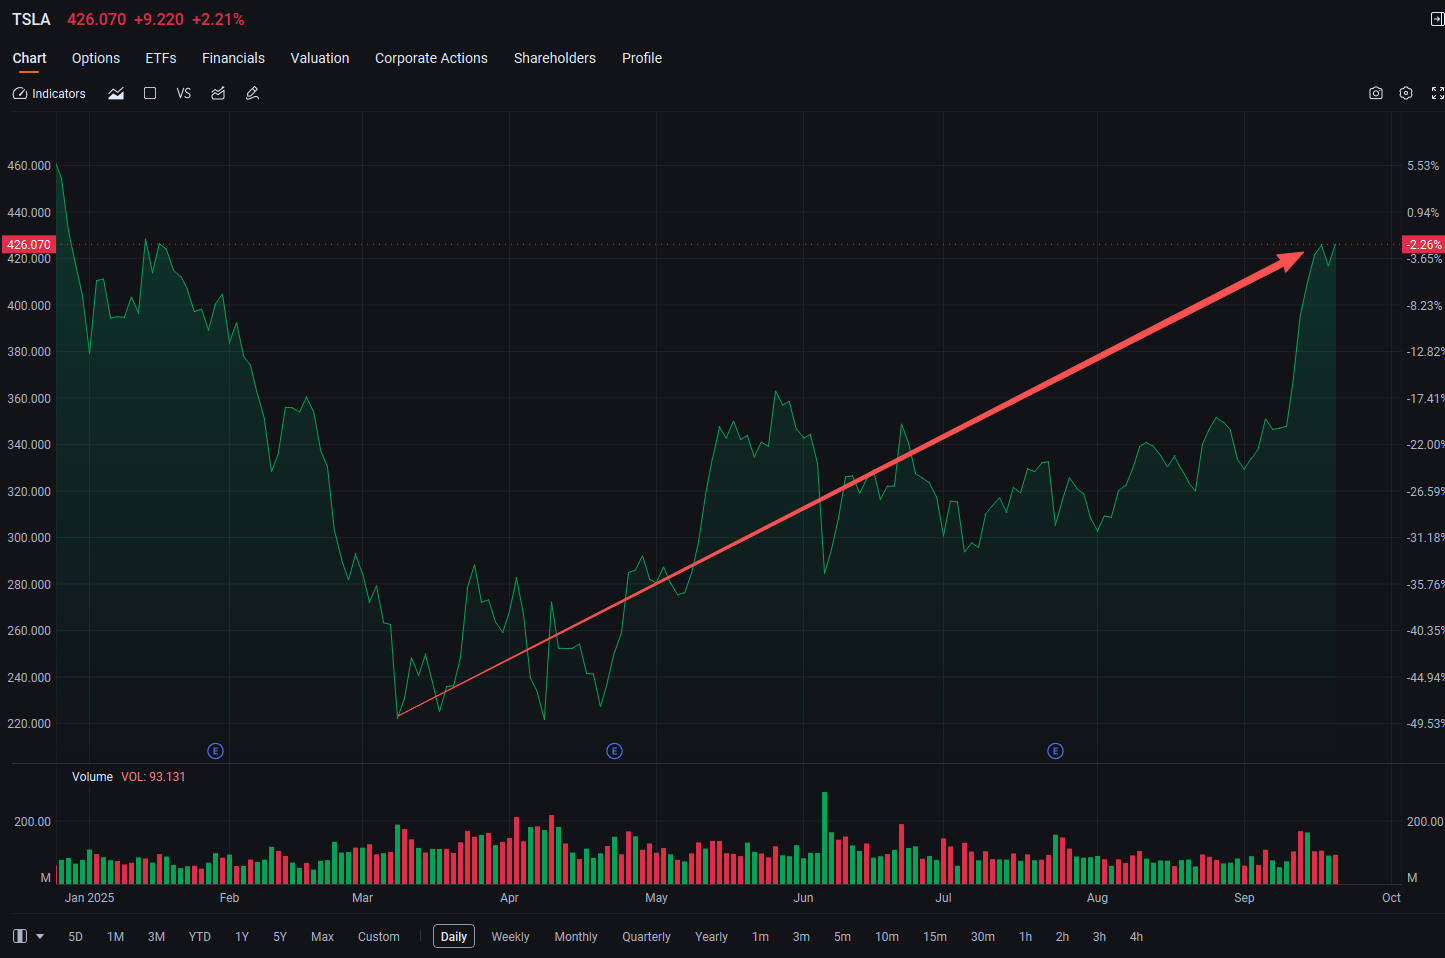
Task: Set interval to 5m
Action: tap(843, 937)
